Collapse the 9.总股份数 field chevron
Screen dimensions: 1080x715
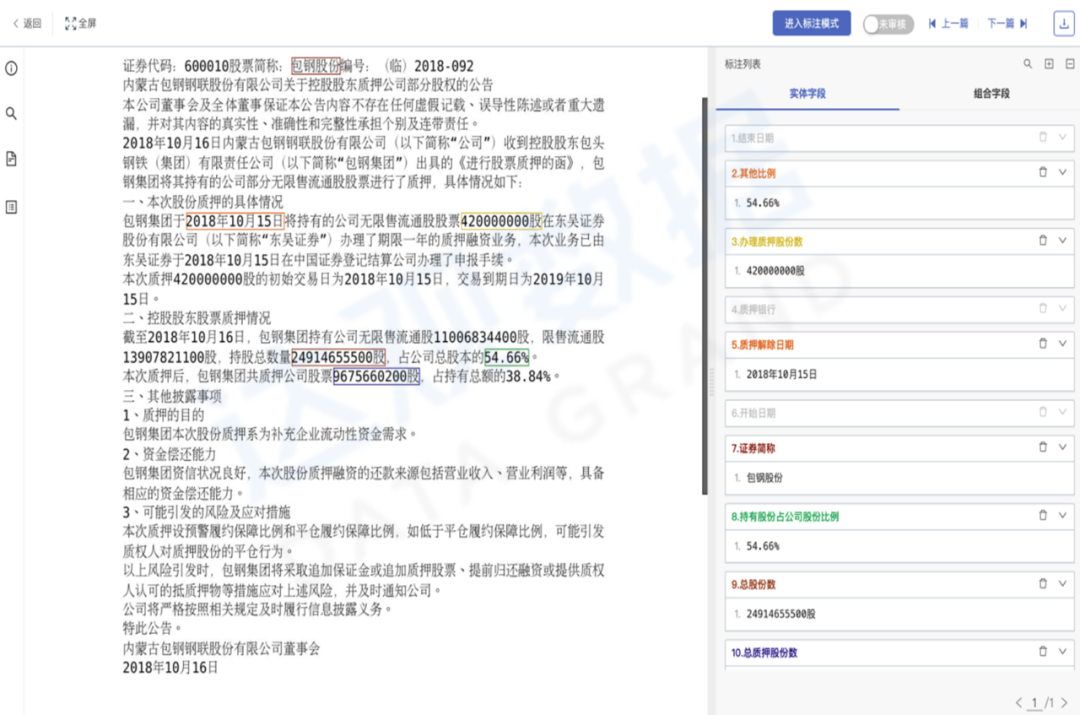(x=1063, y=583)
